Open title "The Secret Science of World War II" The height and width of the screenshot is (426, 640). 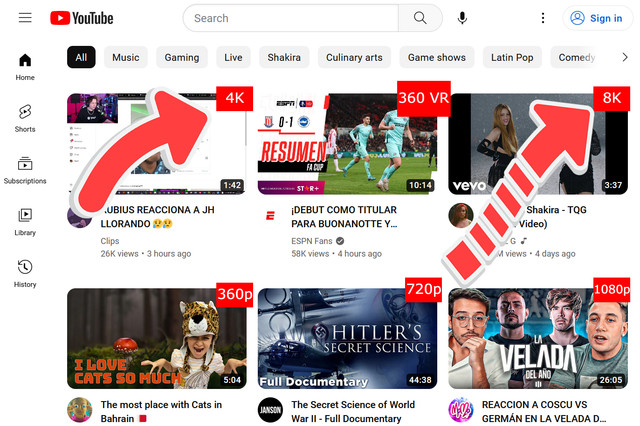[x=353, y=411]
